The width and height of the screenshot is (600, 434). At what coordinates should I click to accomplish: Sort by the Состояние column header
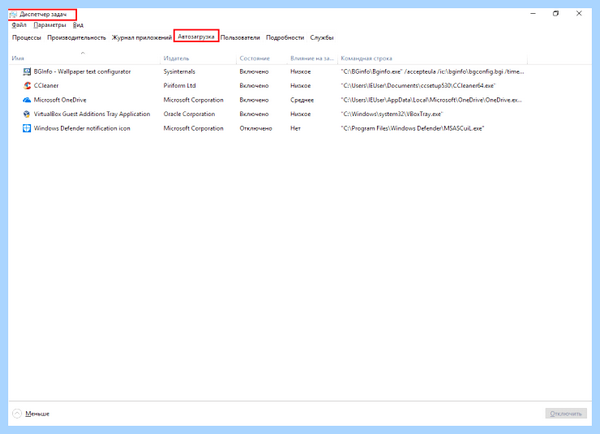tap(262, 58)
